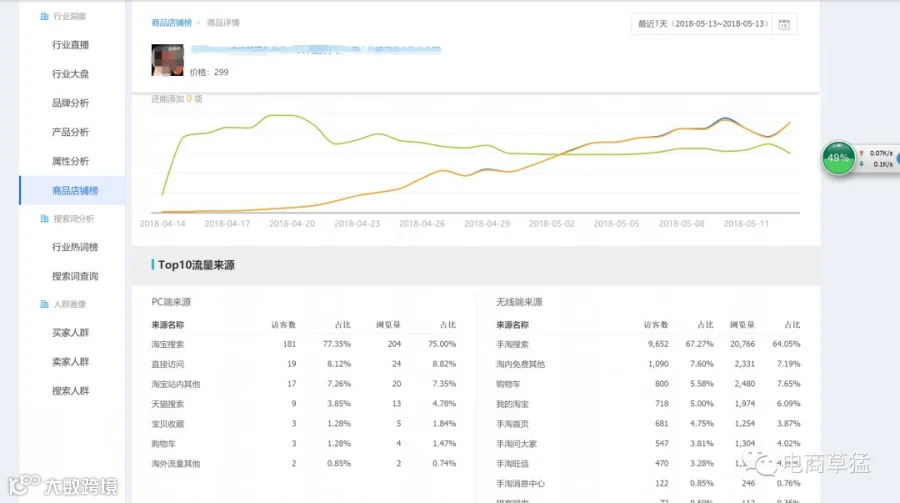The height and width of the screenshot is (503, 900).
Task: Click the 行业洞察 section icon
Action: click(x=44, y=16)
